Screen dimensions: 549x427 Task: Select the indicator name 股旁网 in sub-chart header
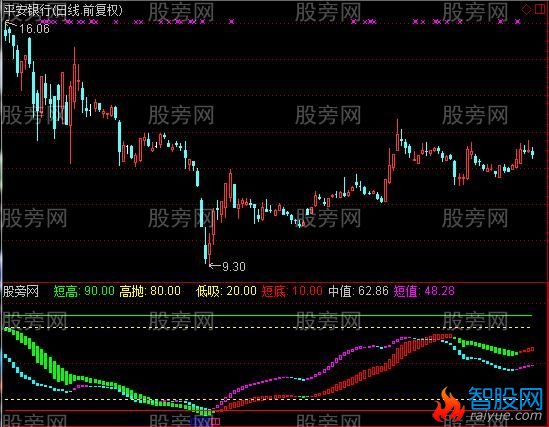21,291
